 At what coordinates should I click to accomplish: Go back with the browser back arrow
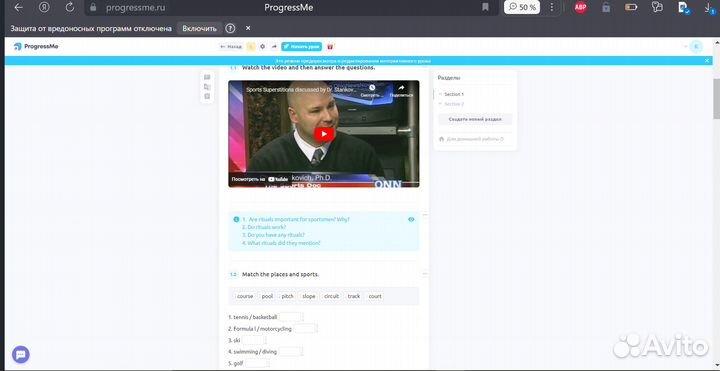click(x=18, y=7)
